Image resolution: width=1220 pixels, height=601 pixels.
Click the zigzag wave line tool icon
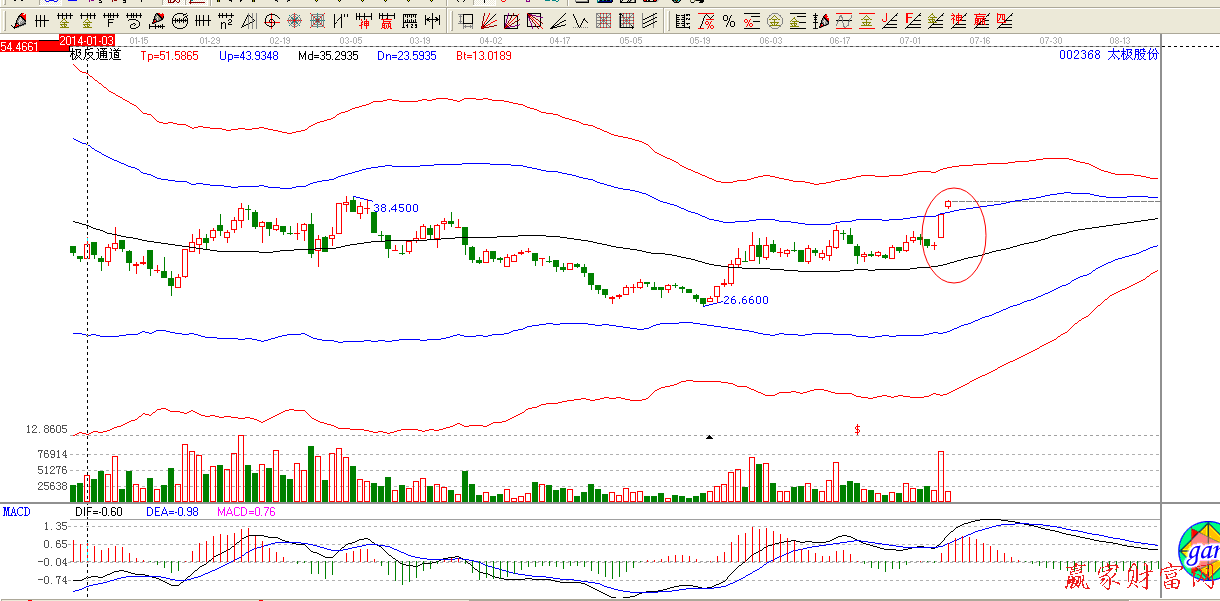coord(580,20)
